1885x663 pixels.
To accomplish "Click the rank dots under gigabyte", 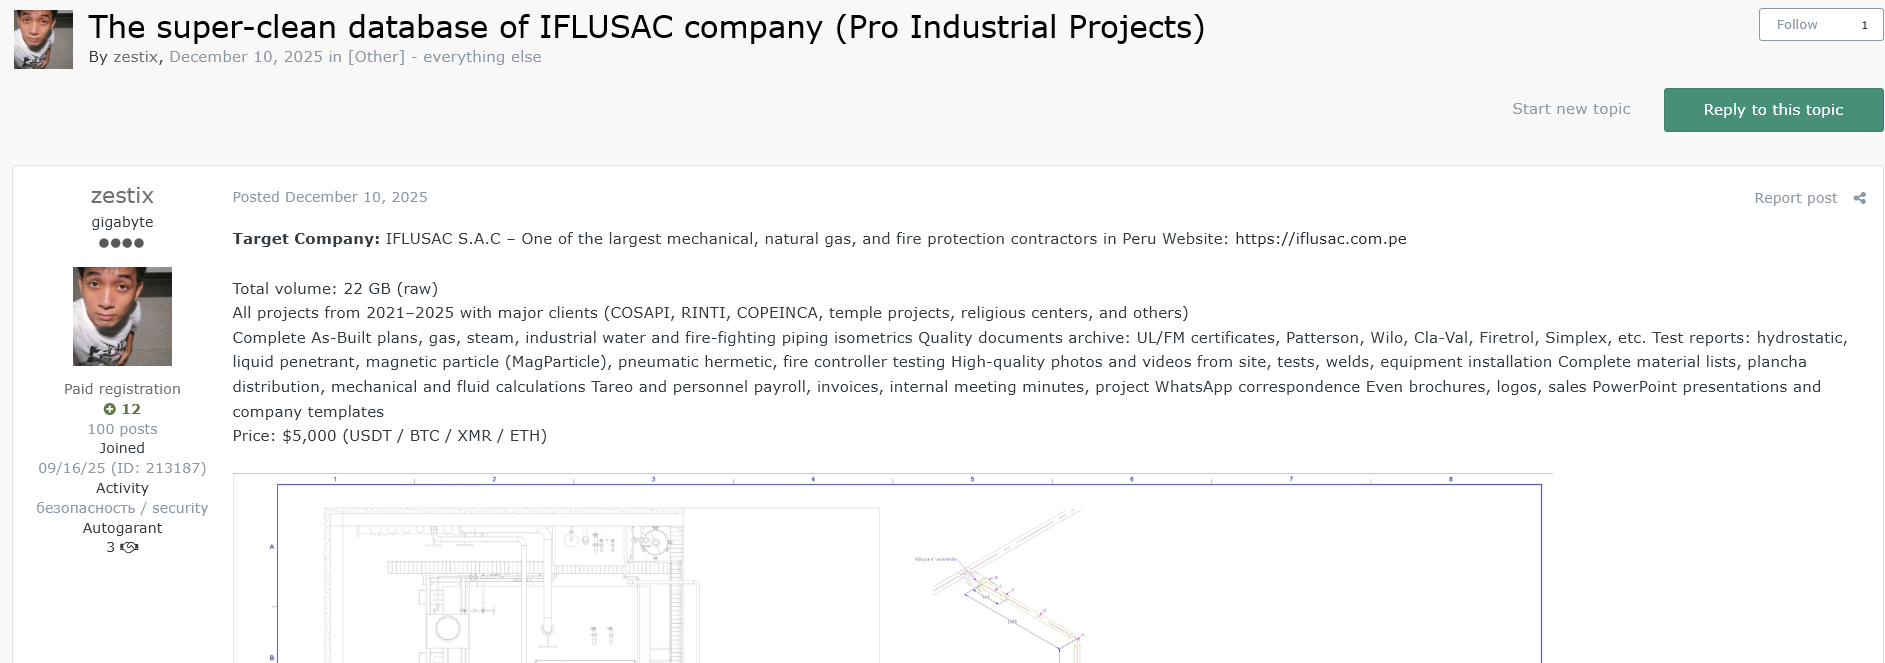I will pos(122,243).
